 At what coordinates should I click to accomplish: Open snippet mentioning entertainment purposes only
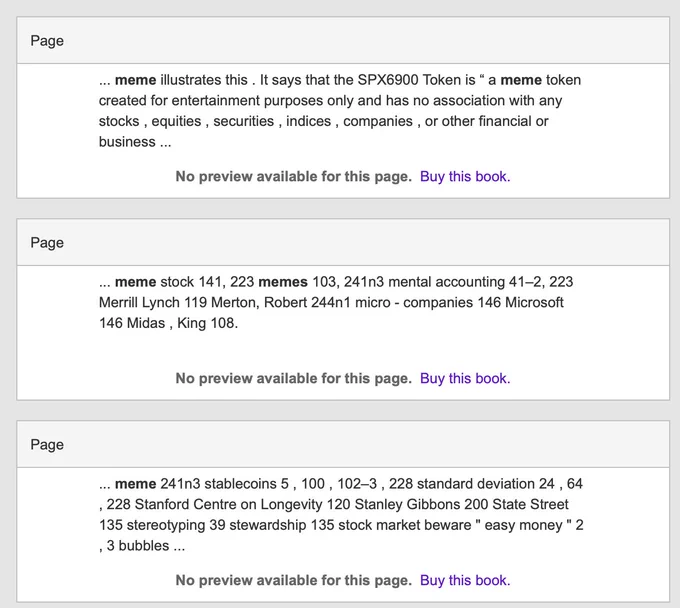coord(340,111)
